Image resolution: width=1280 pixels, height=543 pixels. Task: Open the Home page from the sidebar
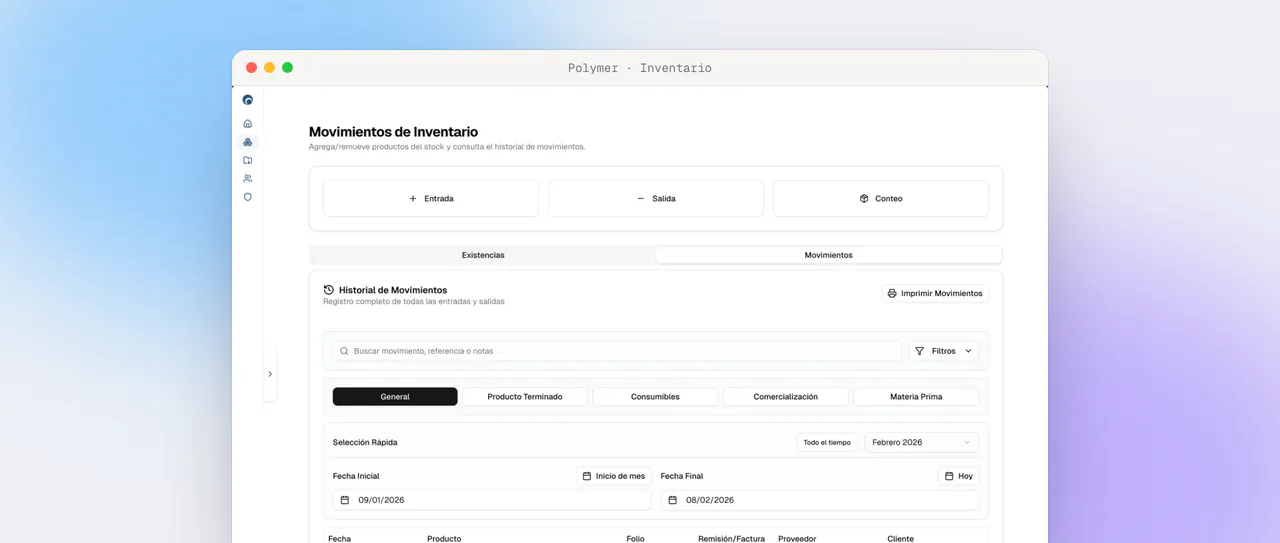coord(248,124)
